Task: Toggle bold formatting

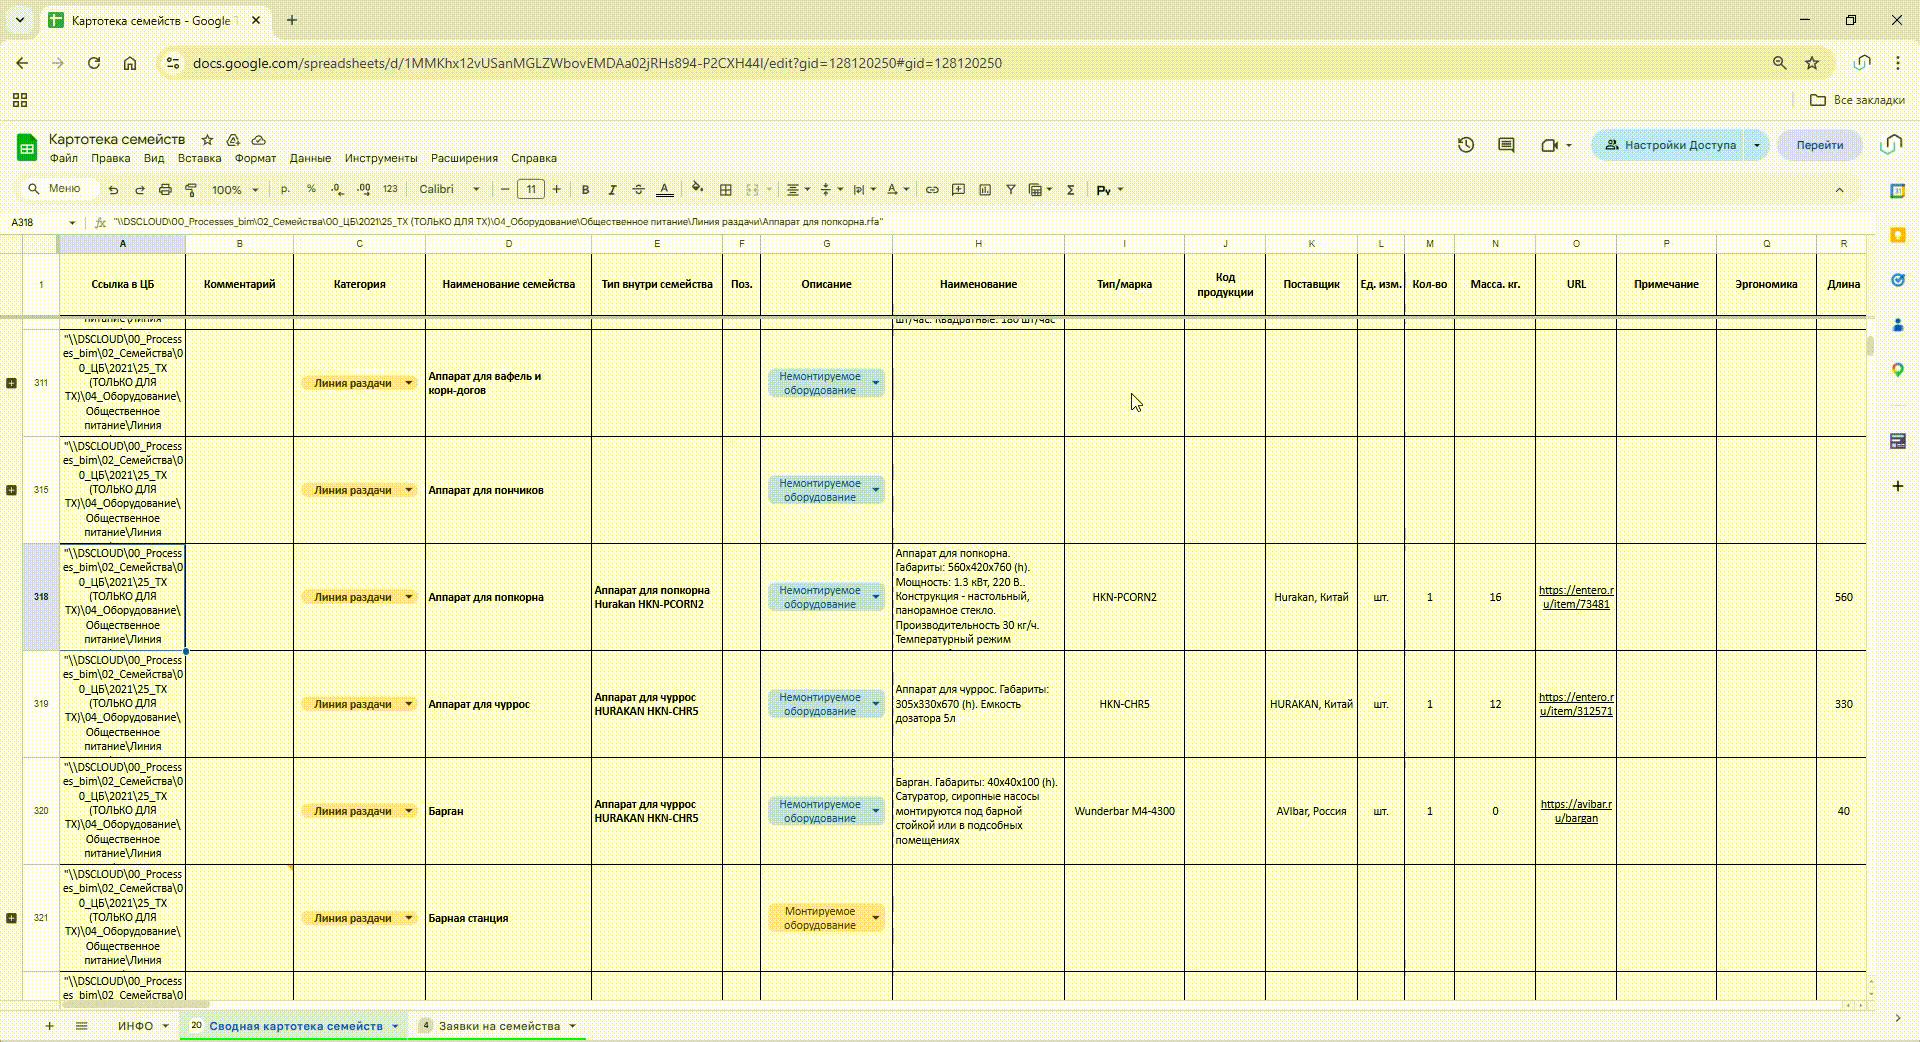Action: pyautogui.click(x=586, y=190)
